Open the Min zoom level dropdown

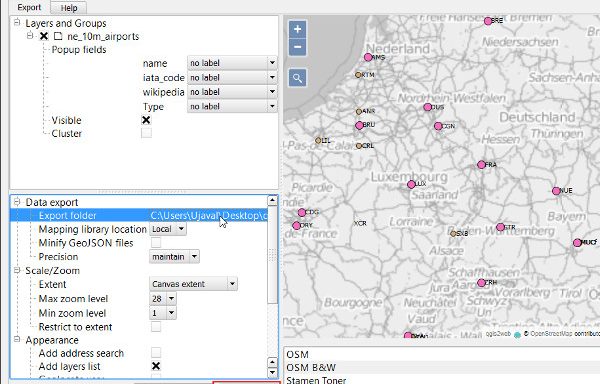coord(163,313)
